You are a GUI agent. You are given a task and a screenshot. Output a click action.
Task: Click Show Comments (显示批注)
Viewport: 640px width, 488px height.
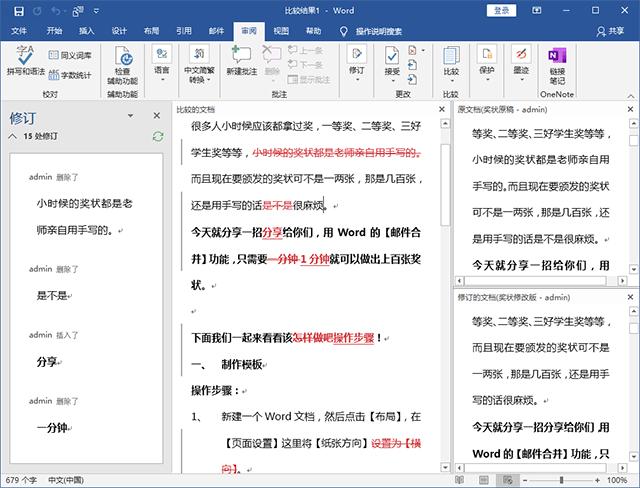point(309,79)
